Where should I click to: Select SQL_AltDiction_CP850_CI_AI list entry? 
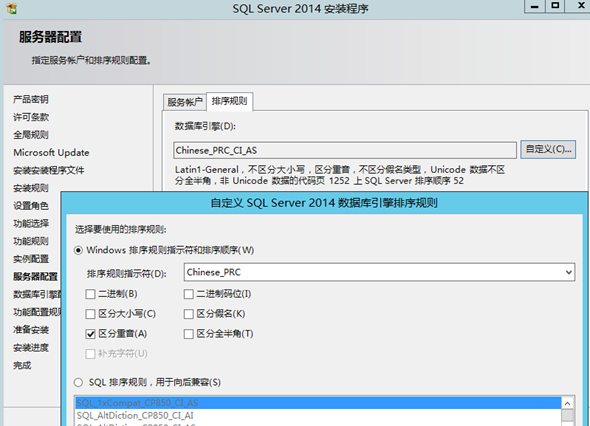[318, 415]
